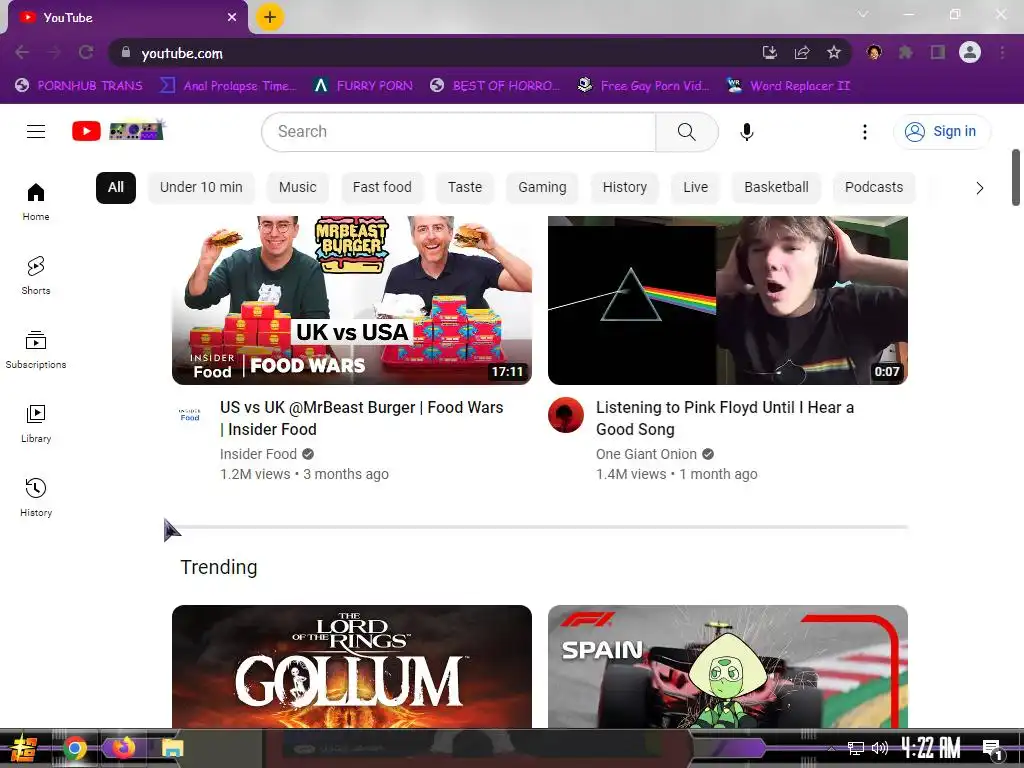The image size is (1024, 768).
Task: Open the MrBeast Burger Food Wars thumbnail
Action: coord(352,300)
